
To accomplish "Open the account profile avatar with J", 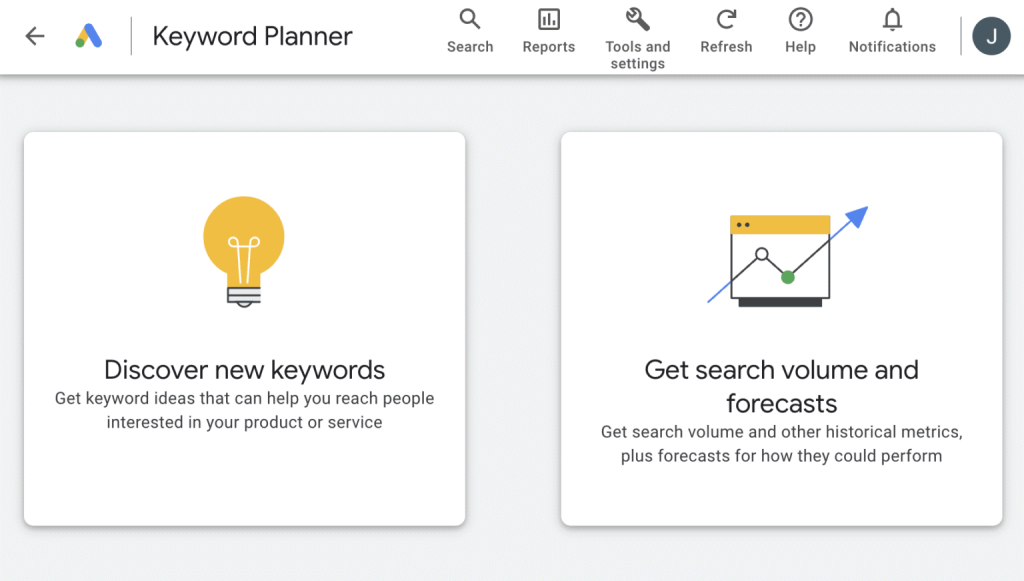I will pyautogui.click(x=991, y=36).
